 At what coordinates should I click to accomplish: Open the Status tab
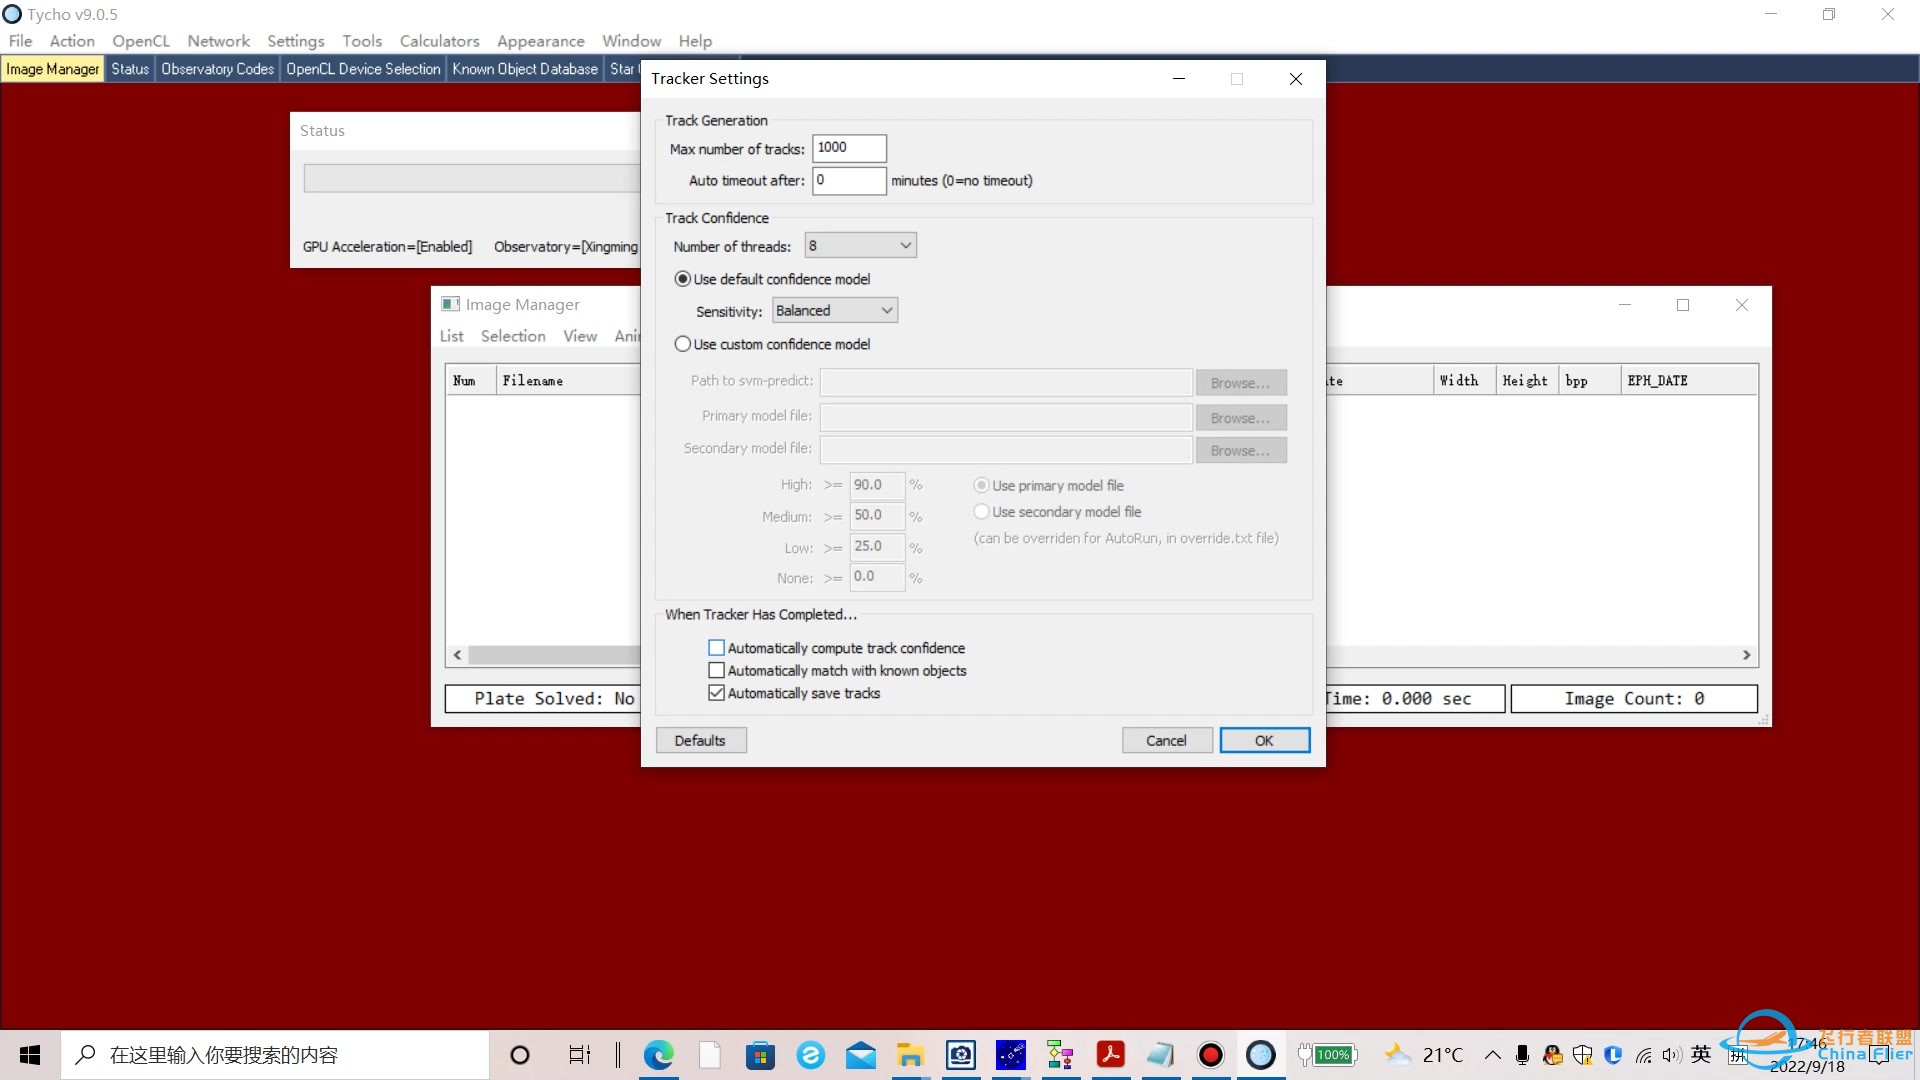129,67
